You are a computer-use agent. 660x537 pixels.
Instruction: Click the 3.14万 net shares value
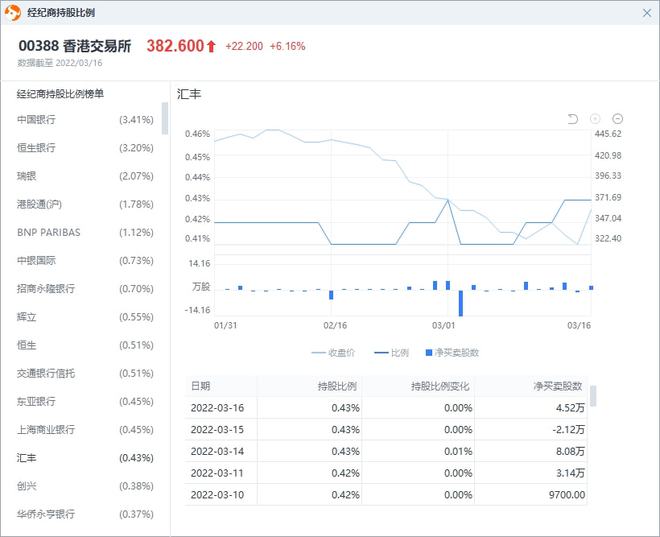(x=570, y=473)
